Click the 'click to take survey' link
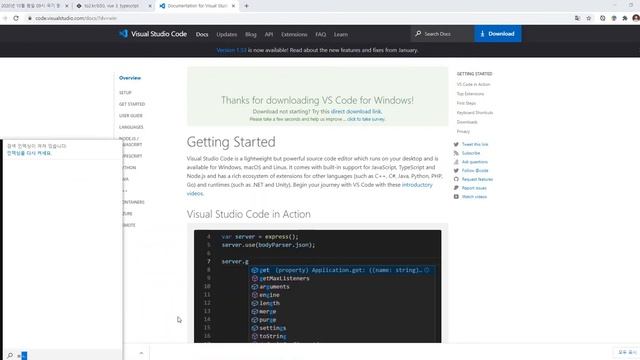This screenshot has width=640, height=360. [366, 119]
